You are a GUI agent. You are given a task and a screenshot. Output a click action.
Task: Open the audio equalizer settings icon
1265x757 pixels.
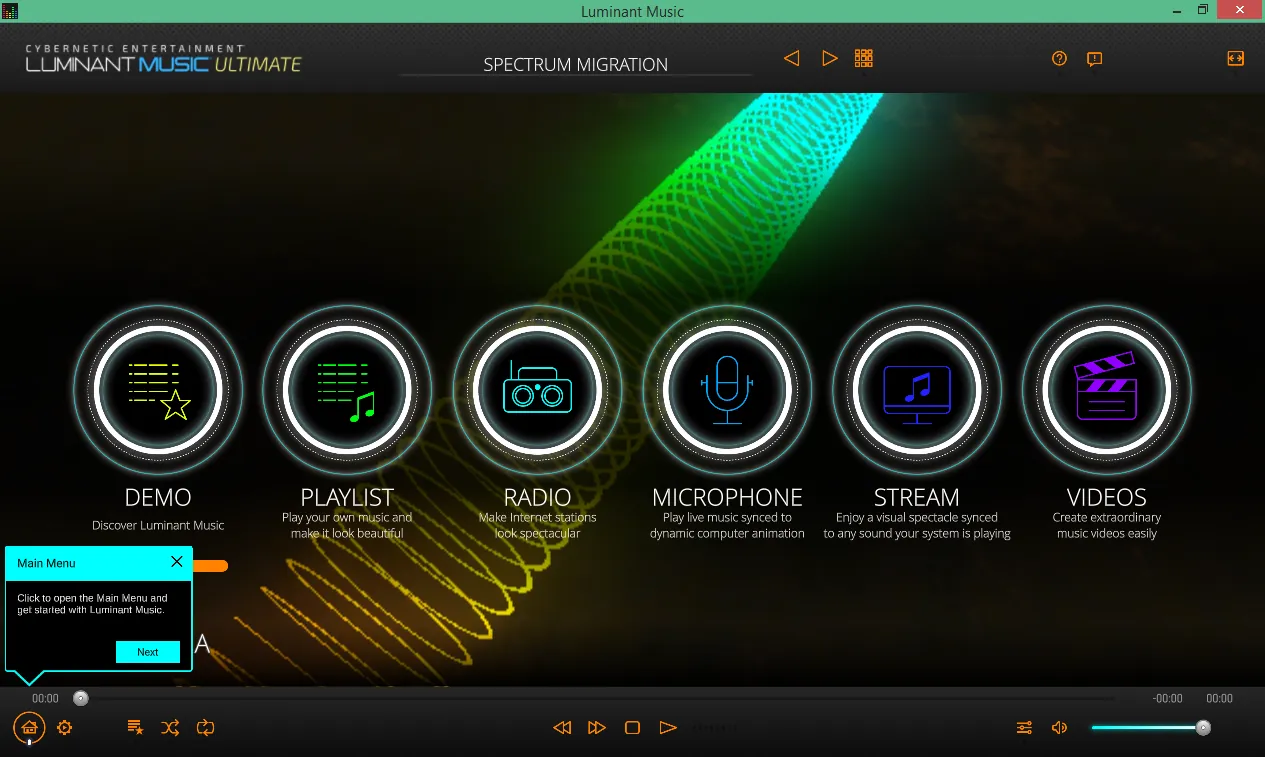(1024, 728)
